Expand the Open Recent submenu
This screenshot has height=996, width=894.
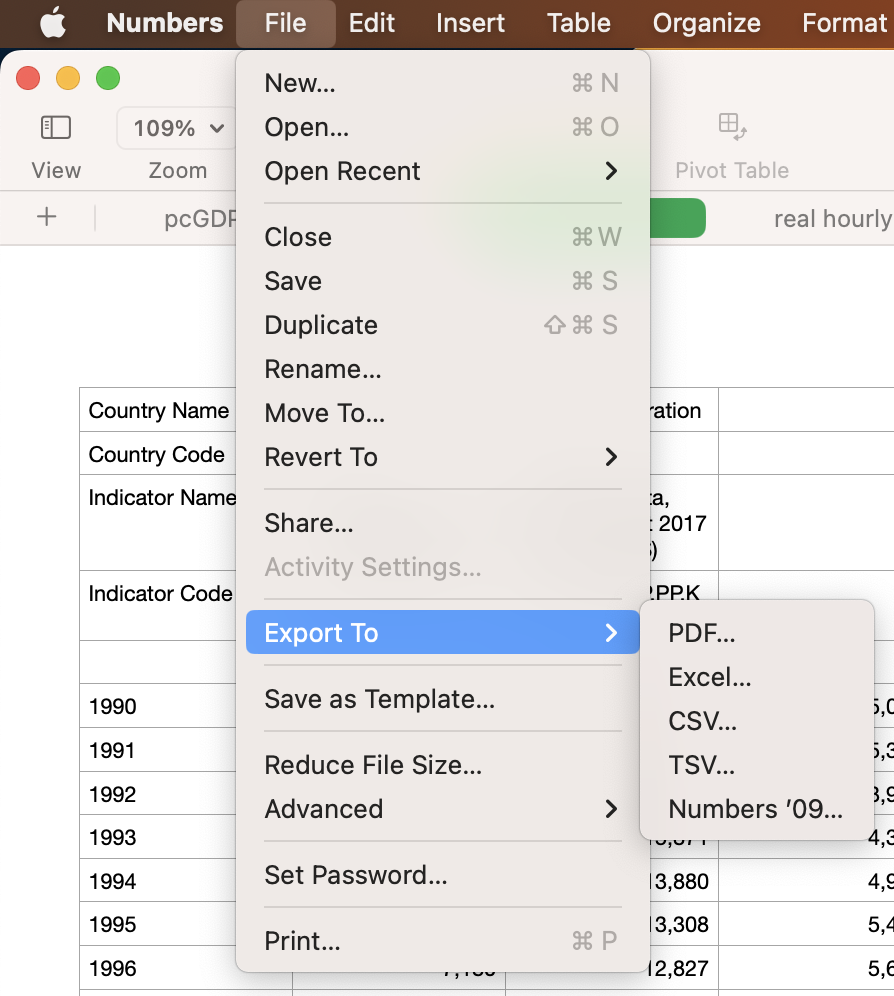pyautogui.click(x=341, y=171)
